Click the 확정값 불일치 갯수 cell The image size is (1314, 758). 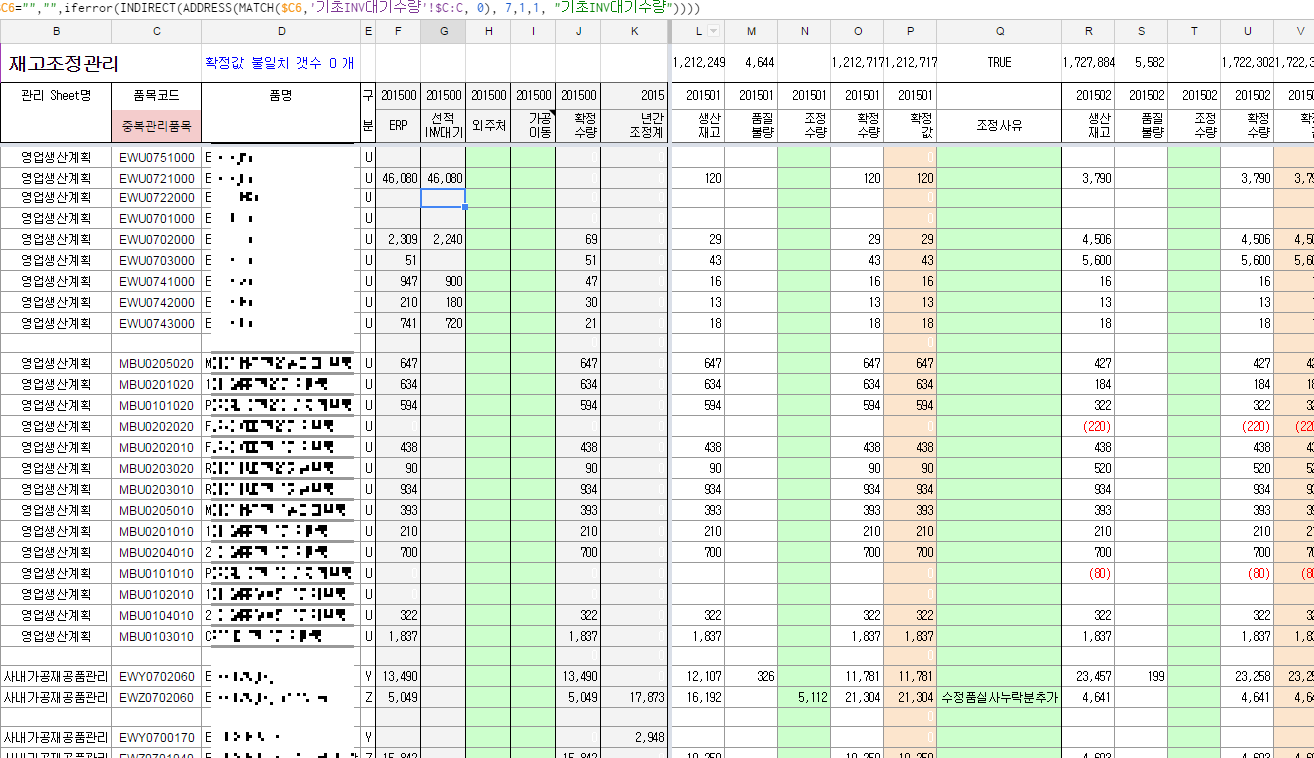(279, 63)
